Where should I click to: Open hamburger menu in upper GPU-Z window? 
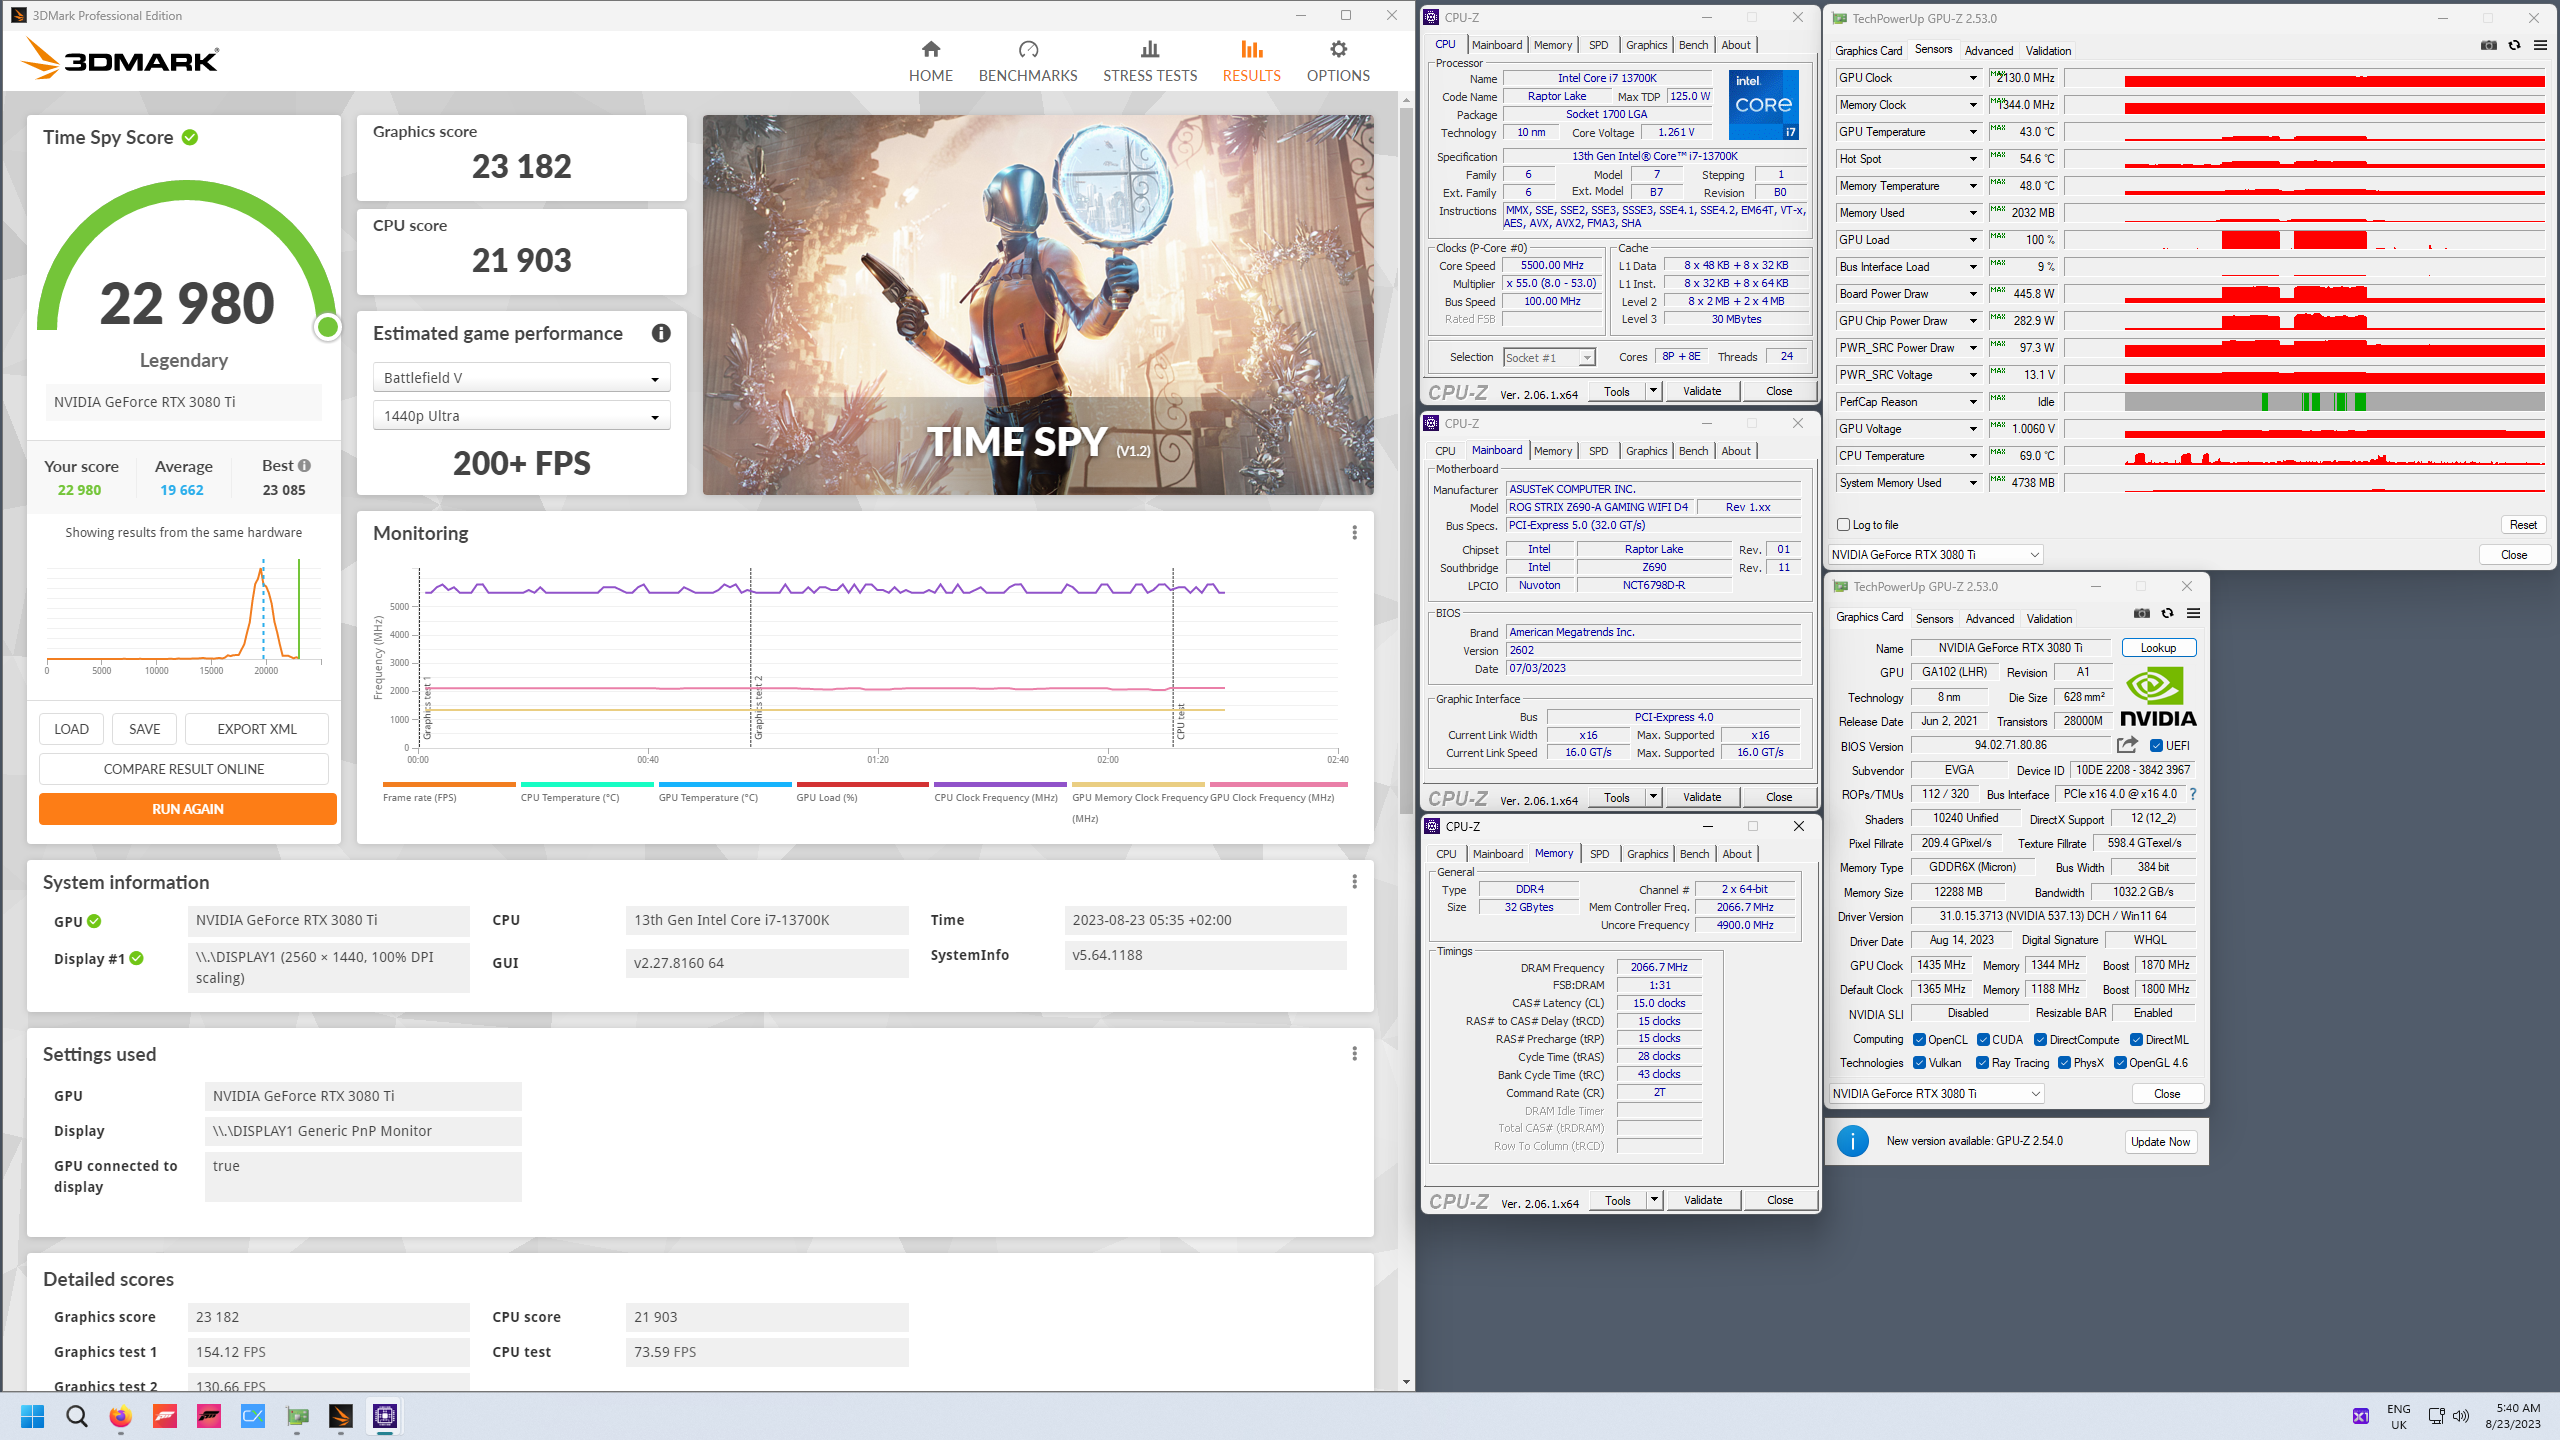2540,46
